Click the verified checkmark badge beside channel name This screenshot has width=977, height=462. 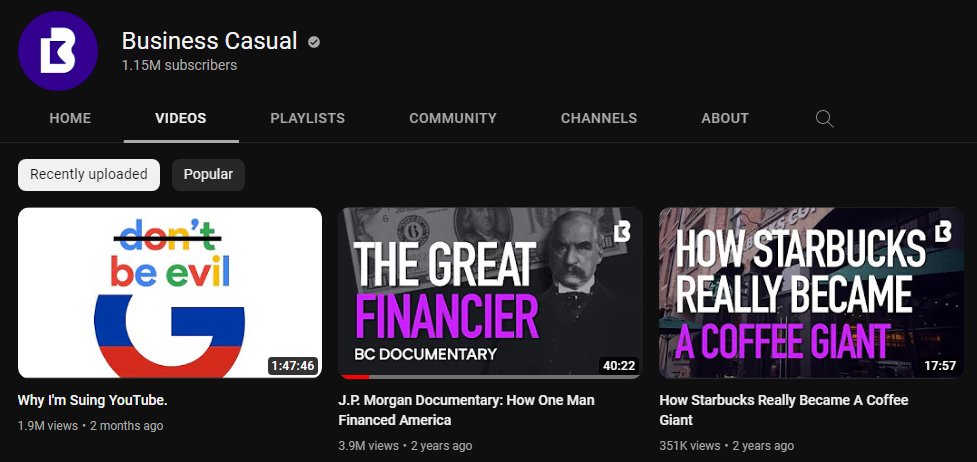point(314,42)
